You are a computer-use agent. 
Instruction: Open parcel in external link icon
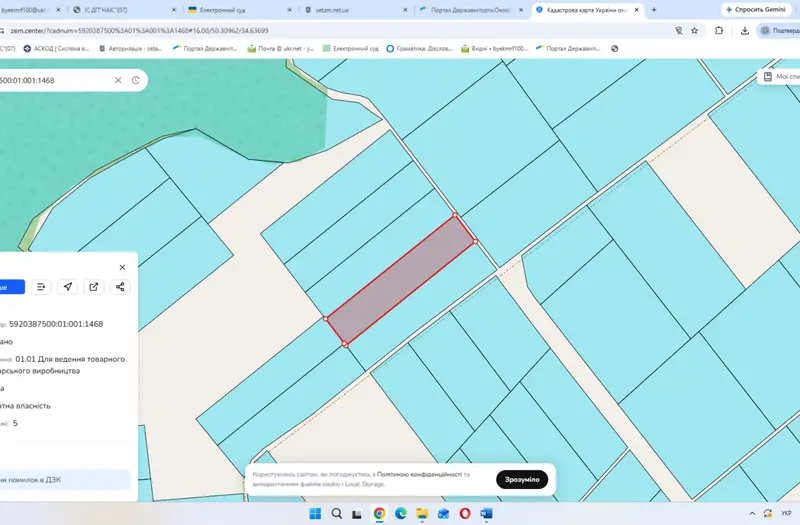[x=94, y=287]
